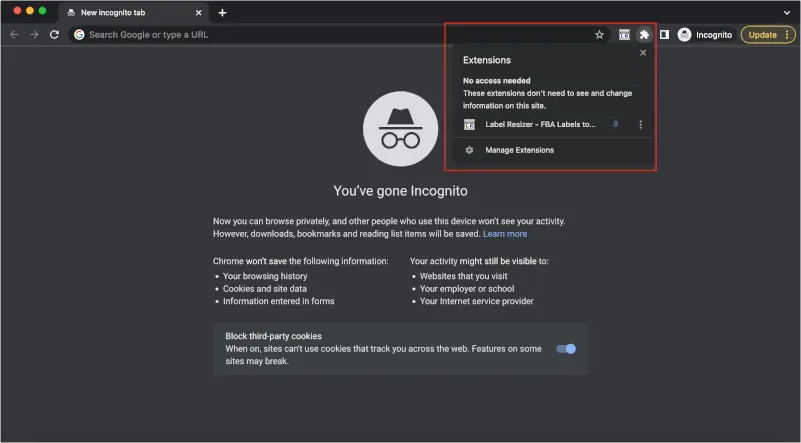801x443 pixels.
Task: Click the incognito hat-and-glasses logo
Action: (x=400, y=129)
